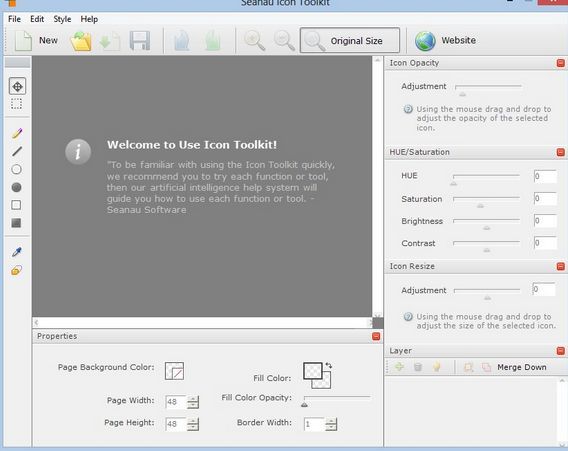This screenshot has width=568, height=451.
Task: Click the New document icon
Action: (23, 41)
